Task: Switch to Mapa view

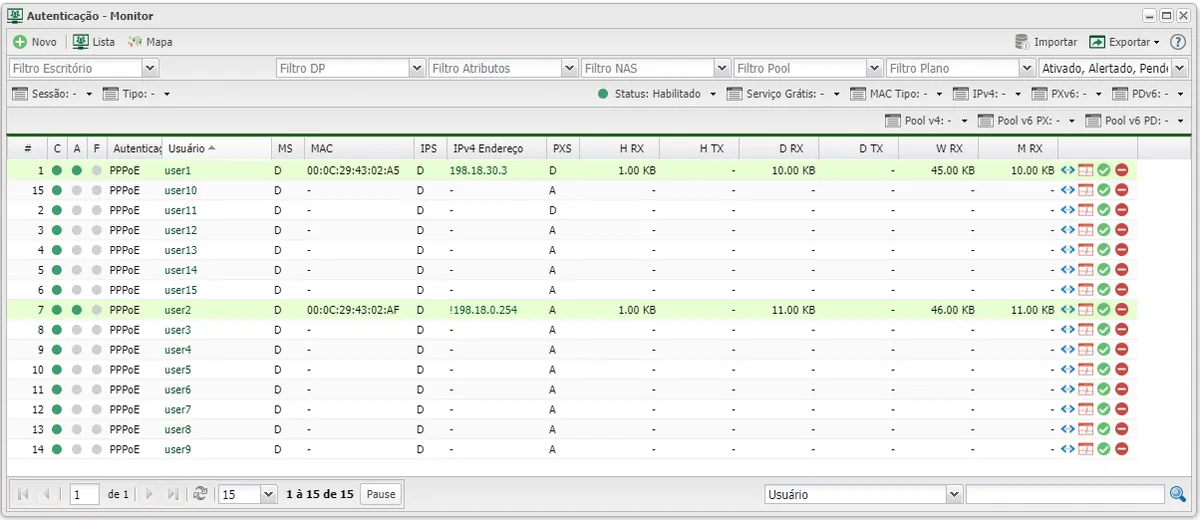Action: pyautogui.click(x=149, y=42)
